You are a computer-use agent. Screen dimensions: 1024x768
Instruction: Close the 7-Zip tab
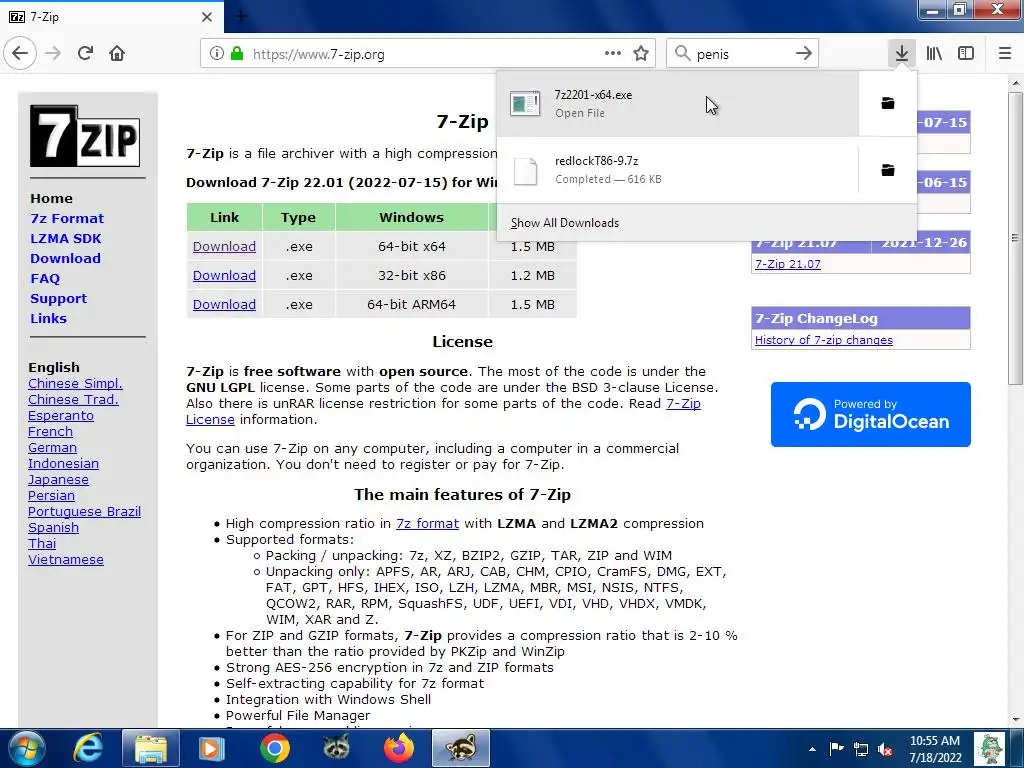[x=207, y=17]
